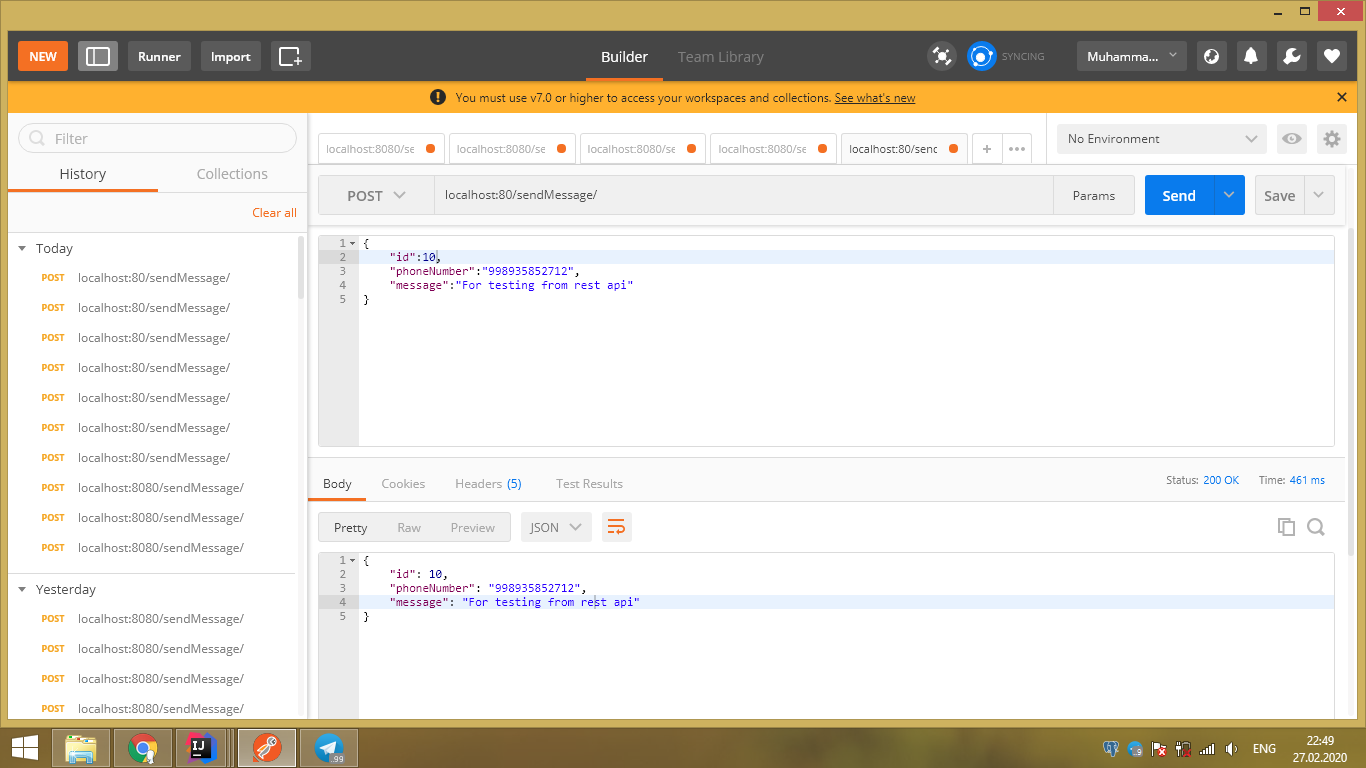1366x768 pixels.
Task: Dismiss the orange v7.0 warning banner
Action: tap(1342, 97)
